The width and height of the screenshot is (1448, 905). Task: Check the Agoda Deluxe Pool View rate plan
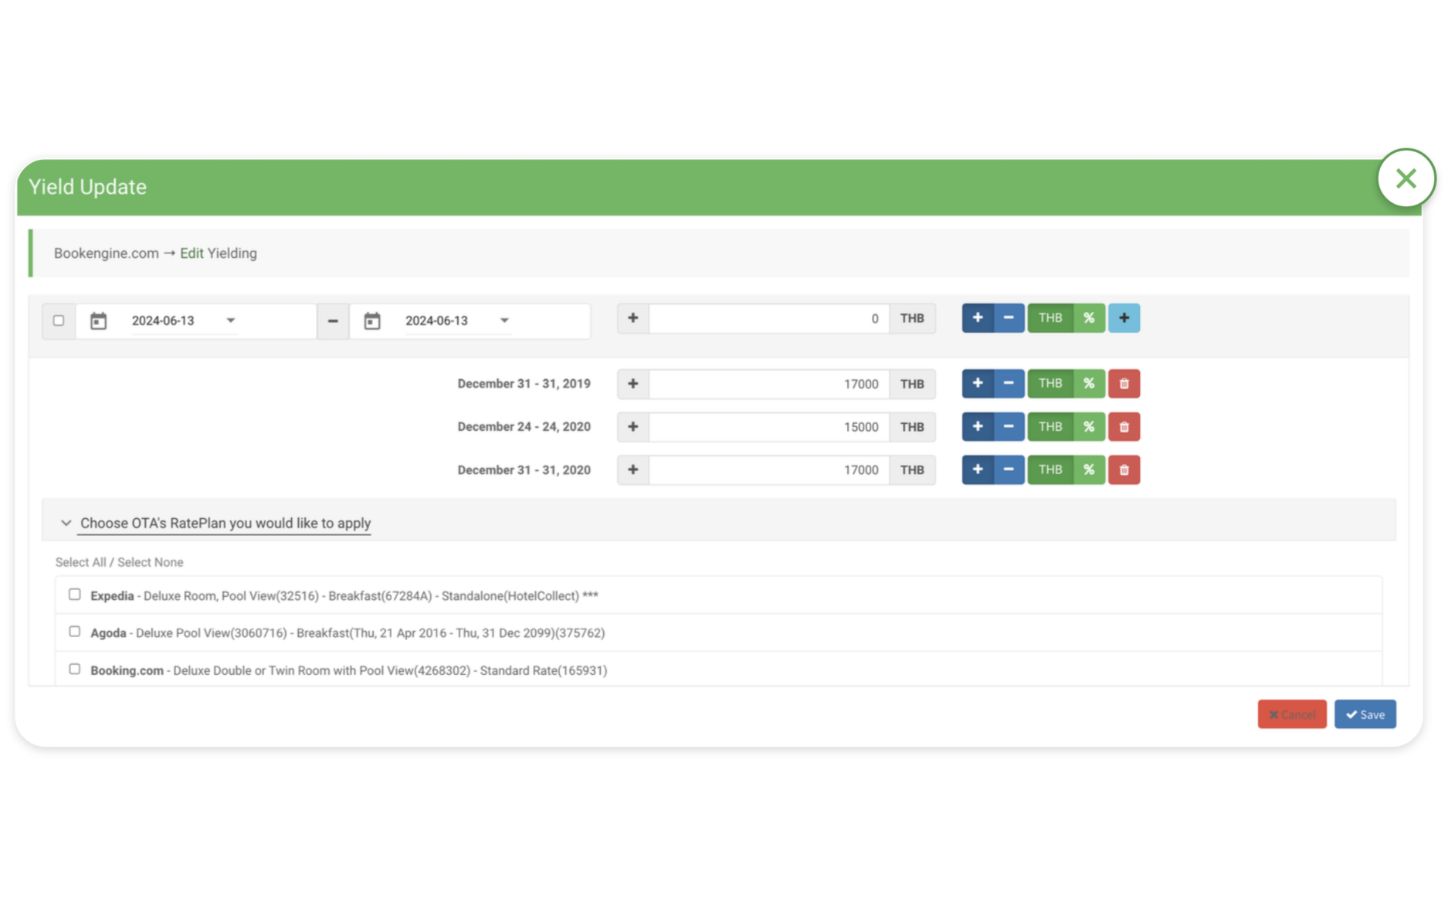pos(75,632)
